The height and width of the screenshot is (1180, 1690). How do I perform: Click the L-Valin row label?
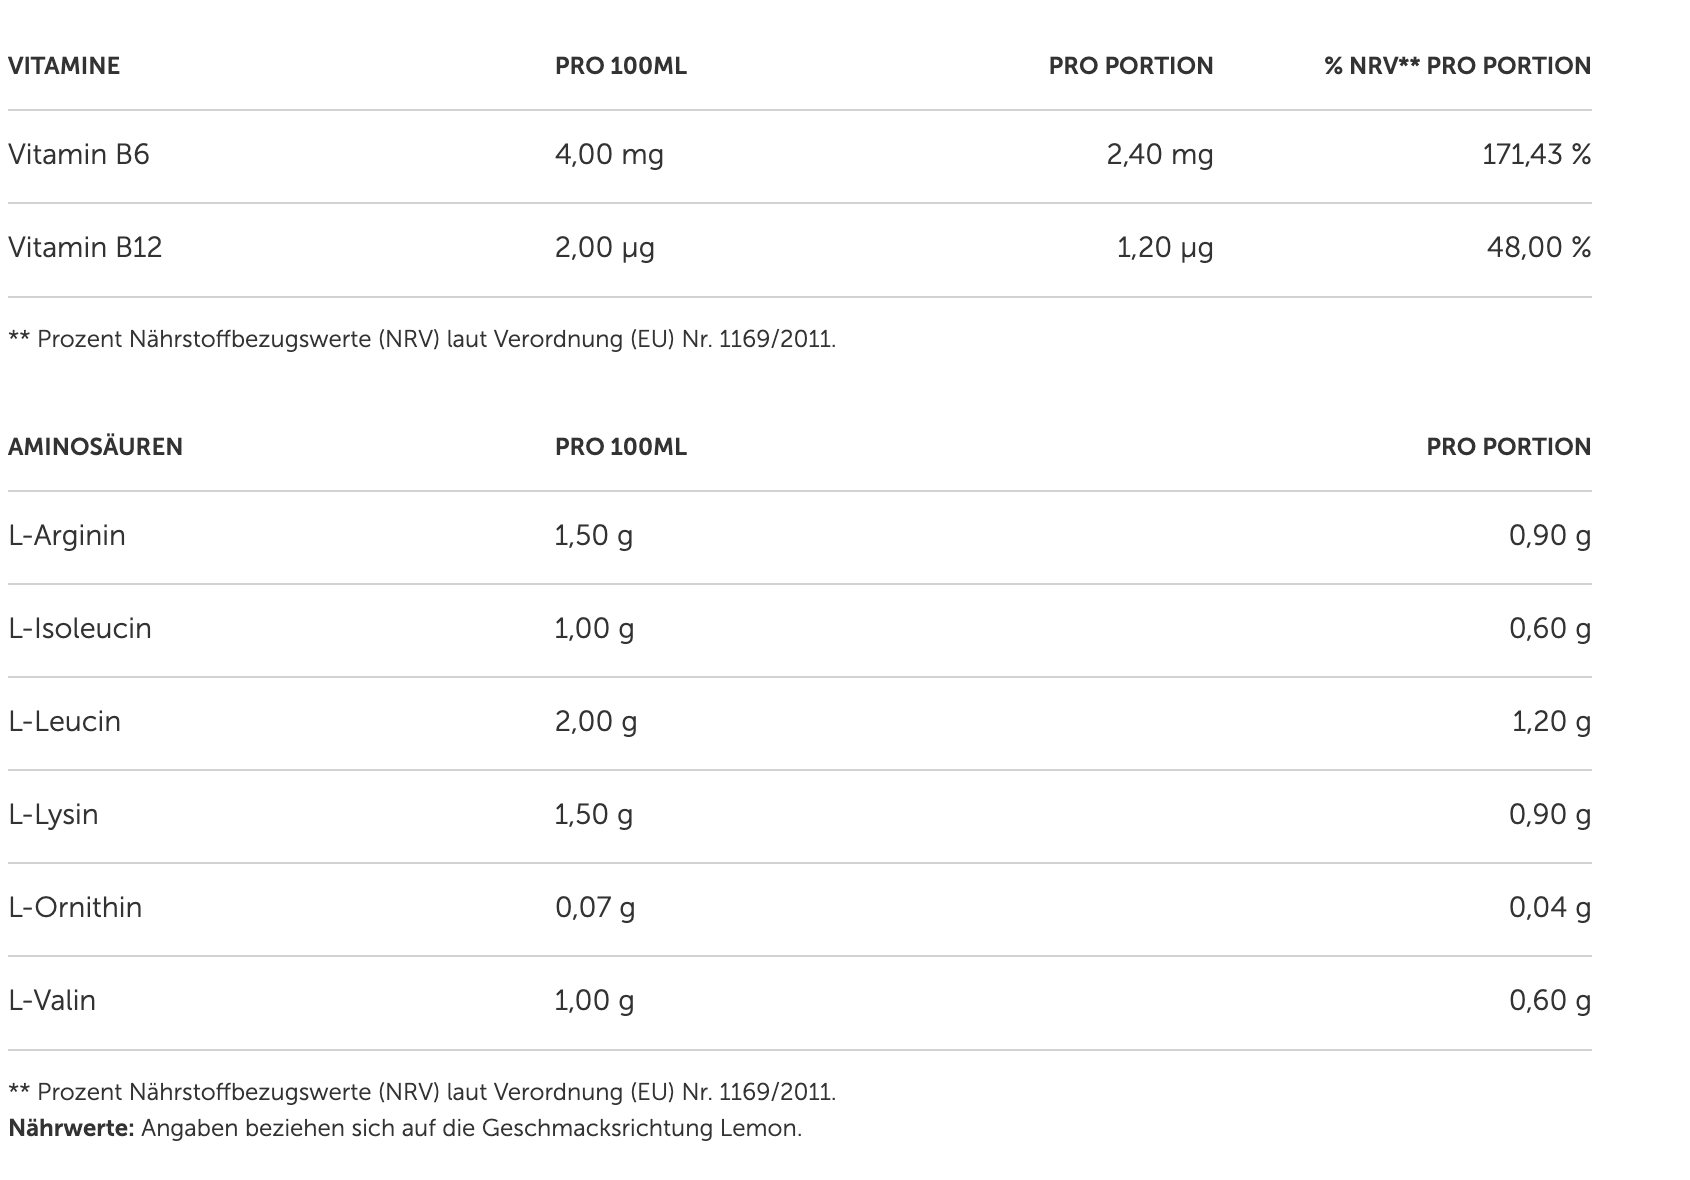pyautogui.click(x=52, y=1000)
